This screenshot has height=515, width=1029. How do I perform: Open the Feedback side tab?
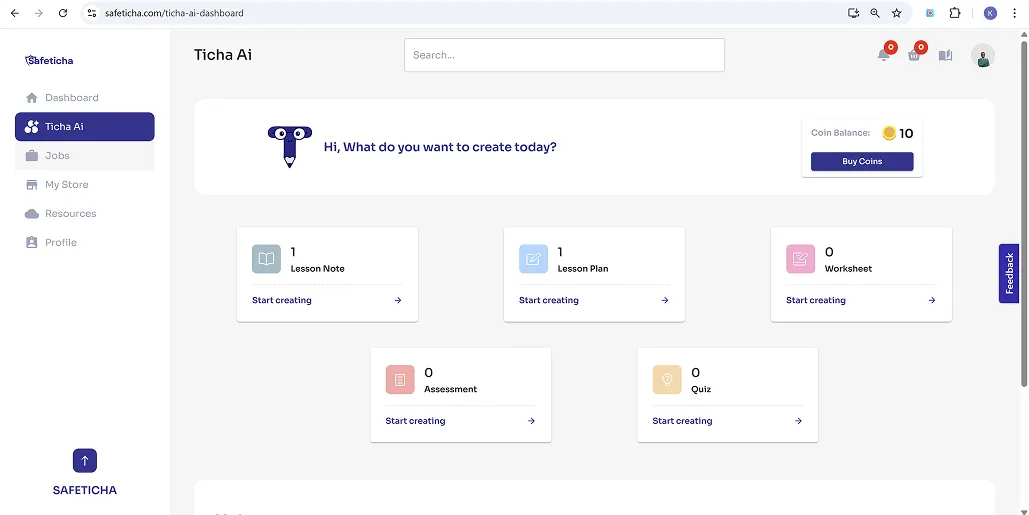click(1009, 274)
